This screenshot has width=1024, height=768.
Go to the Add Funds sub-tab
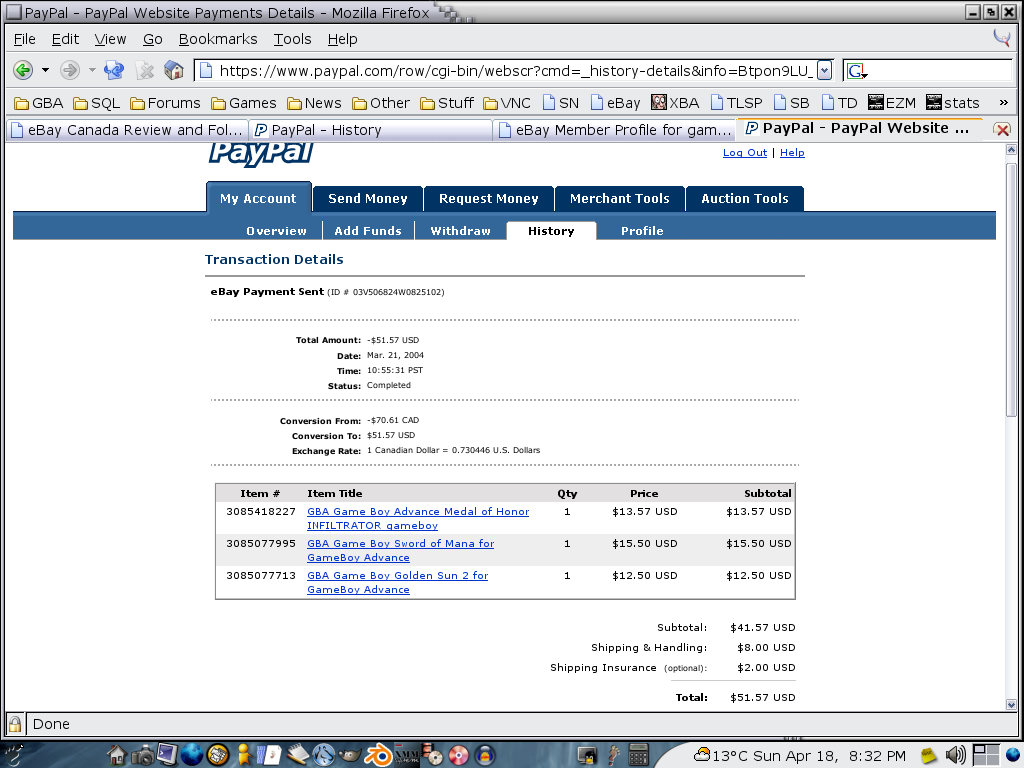tap(368, 231)
